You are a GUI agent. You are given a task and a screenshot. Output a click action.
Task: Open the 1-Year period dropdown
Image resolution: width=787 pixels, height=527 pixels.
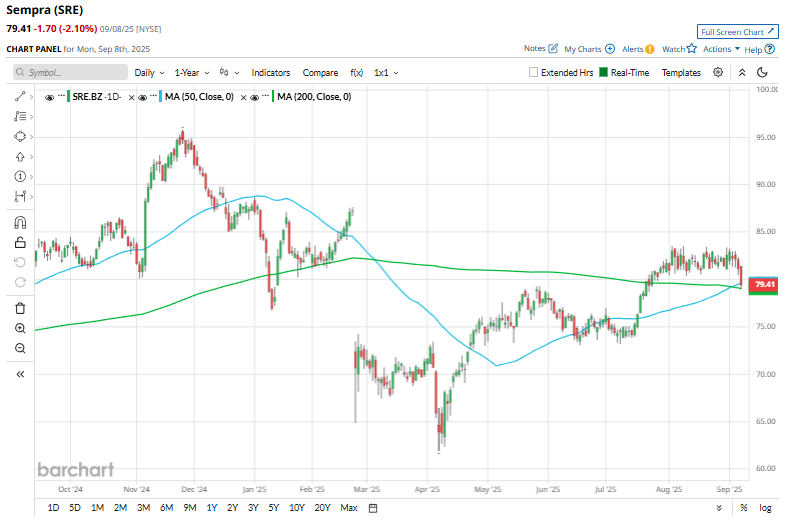click(x=192, y=73)
